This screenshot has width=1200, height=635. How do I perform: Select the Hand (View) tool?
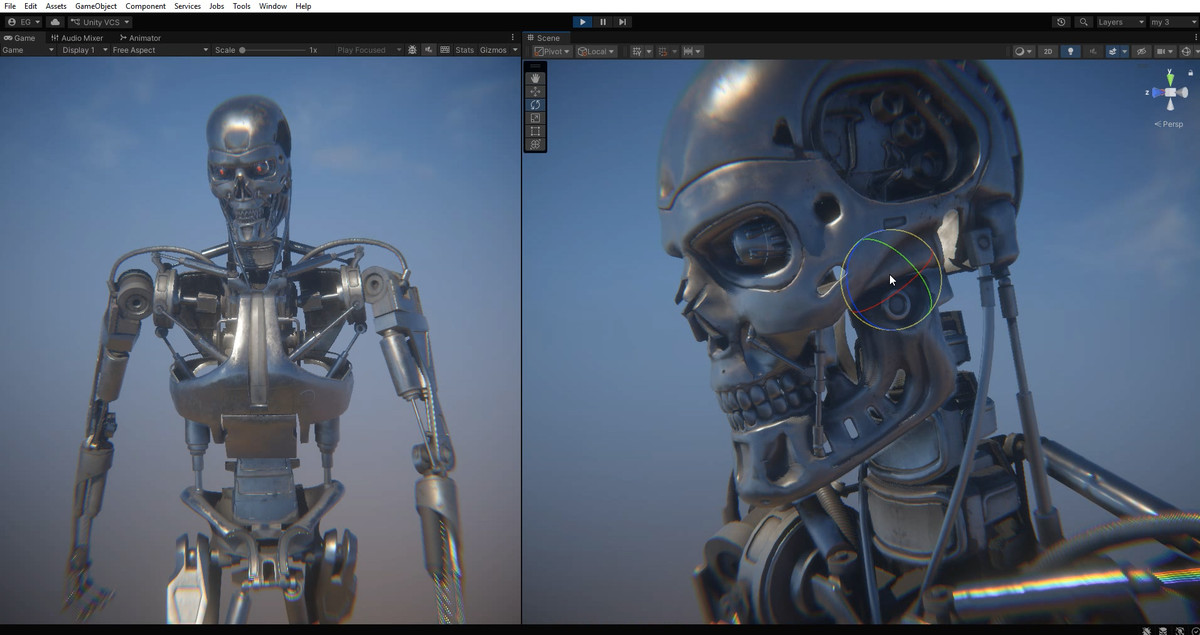click(x=535, y=78)
